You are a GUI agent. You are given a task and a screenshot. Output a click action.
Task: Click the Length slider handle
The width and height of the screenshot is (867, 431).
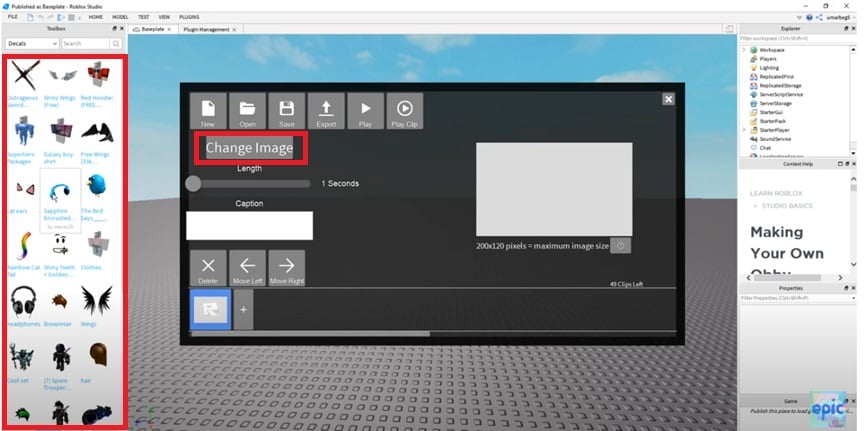point(194,183)
